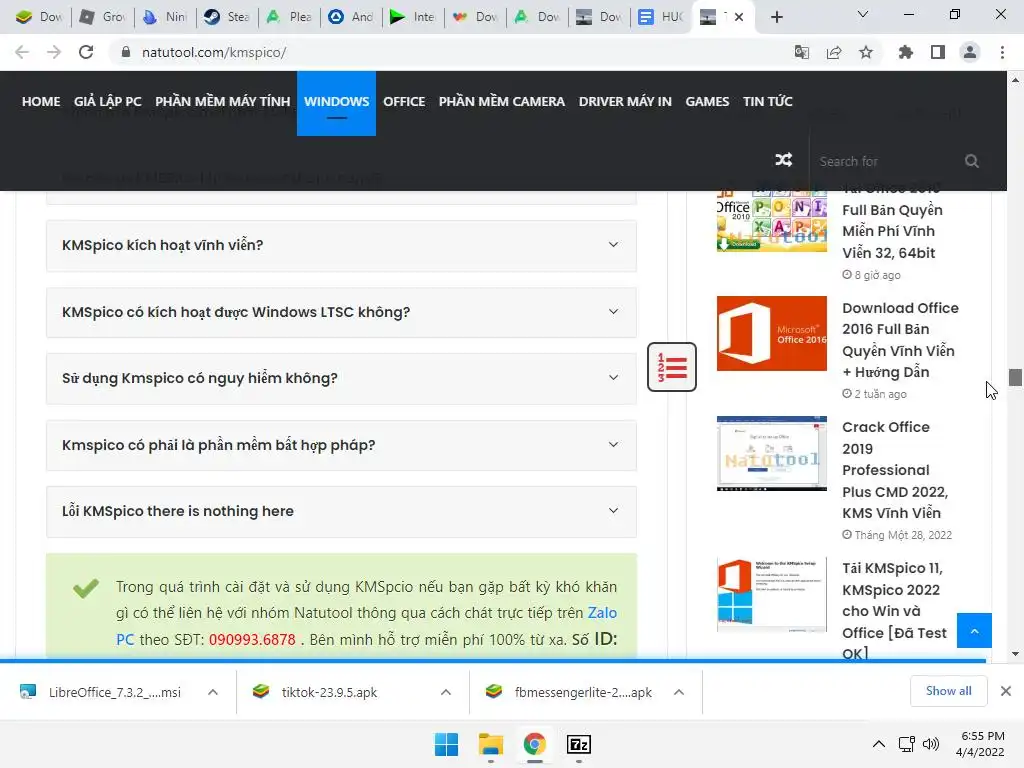Open File Explorer from taskbar

click(490, 744)
